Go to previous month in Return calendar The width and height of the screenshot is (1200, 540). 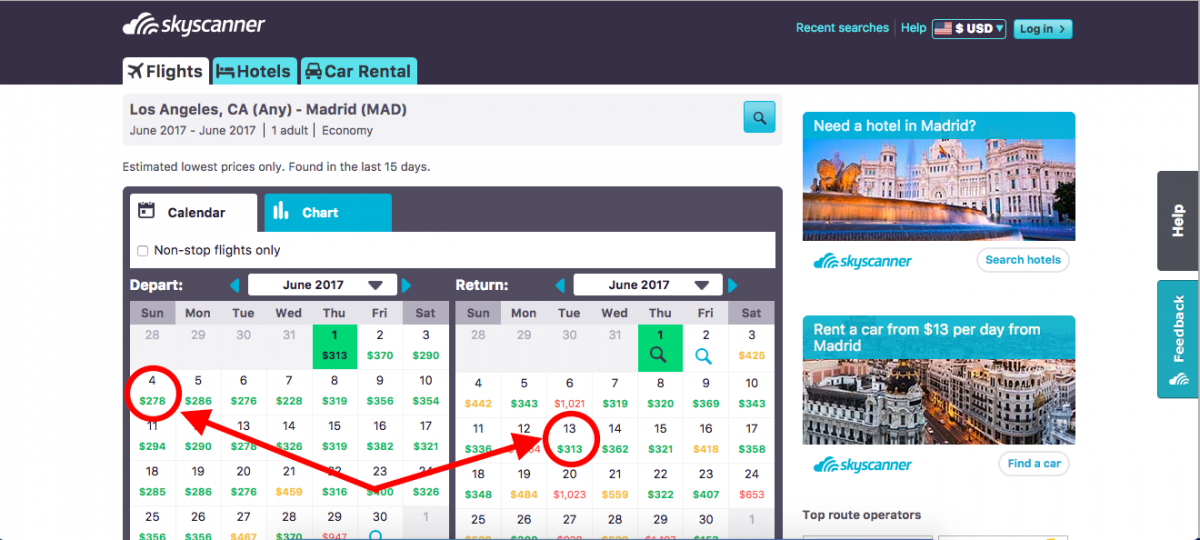(x=560, y=285)
